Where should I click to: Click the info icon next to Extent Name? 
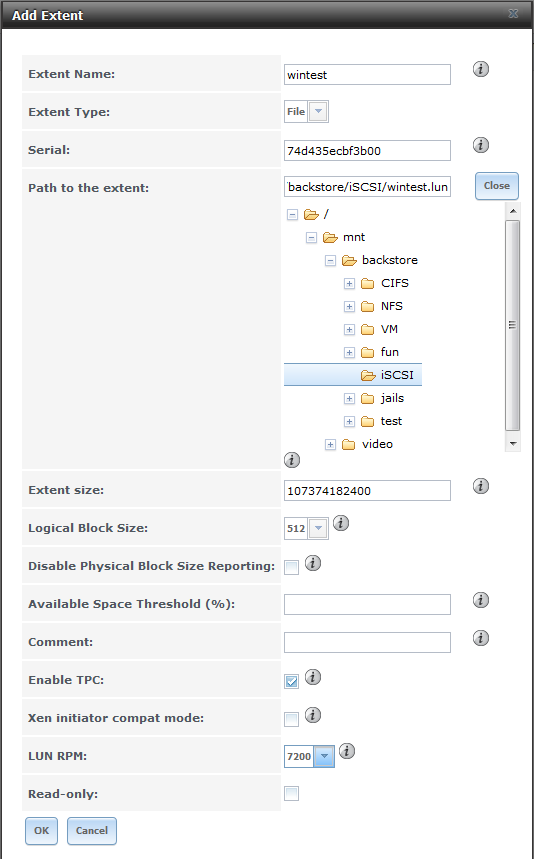[481, 69]
